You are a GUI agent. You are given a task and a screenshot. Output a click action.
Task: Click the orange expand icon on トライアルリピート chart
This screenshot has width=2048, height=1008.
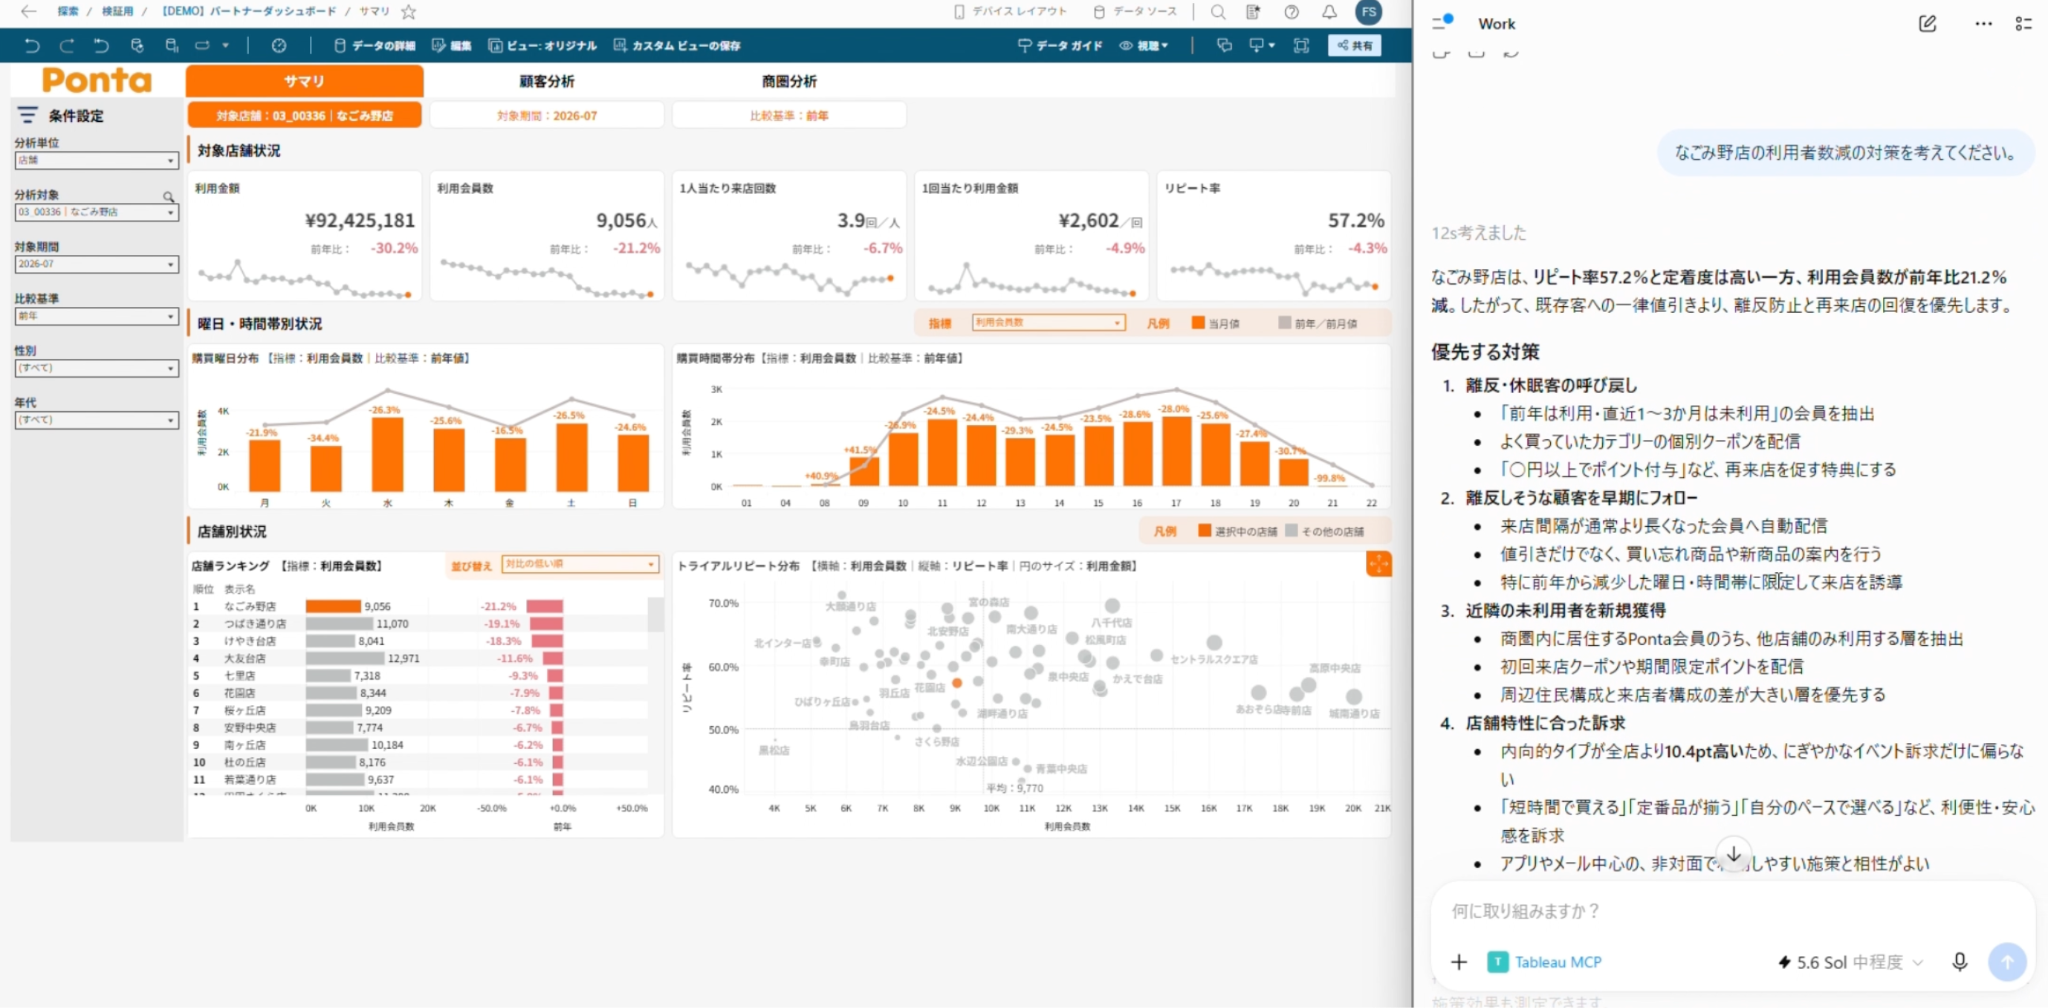point(1378,564)
